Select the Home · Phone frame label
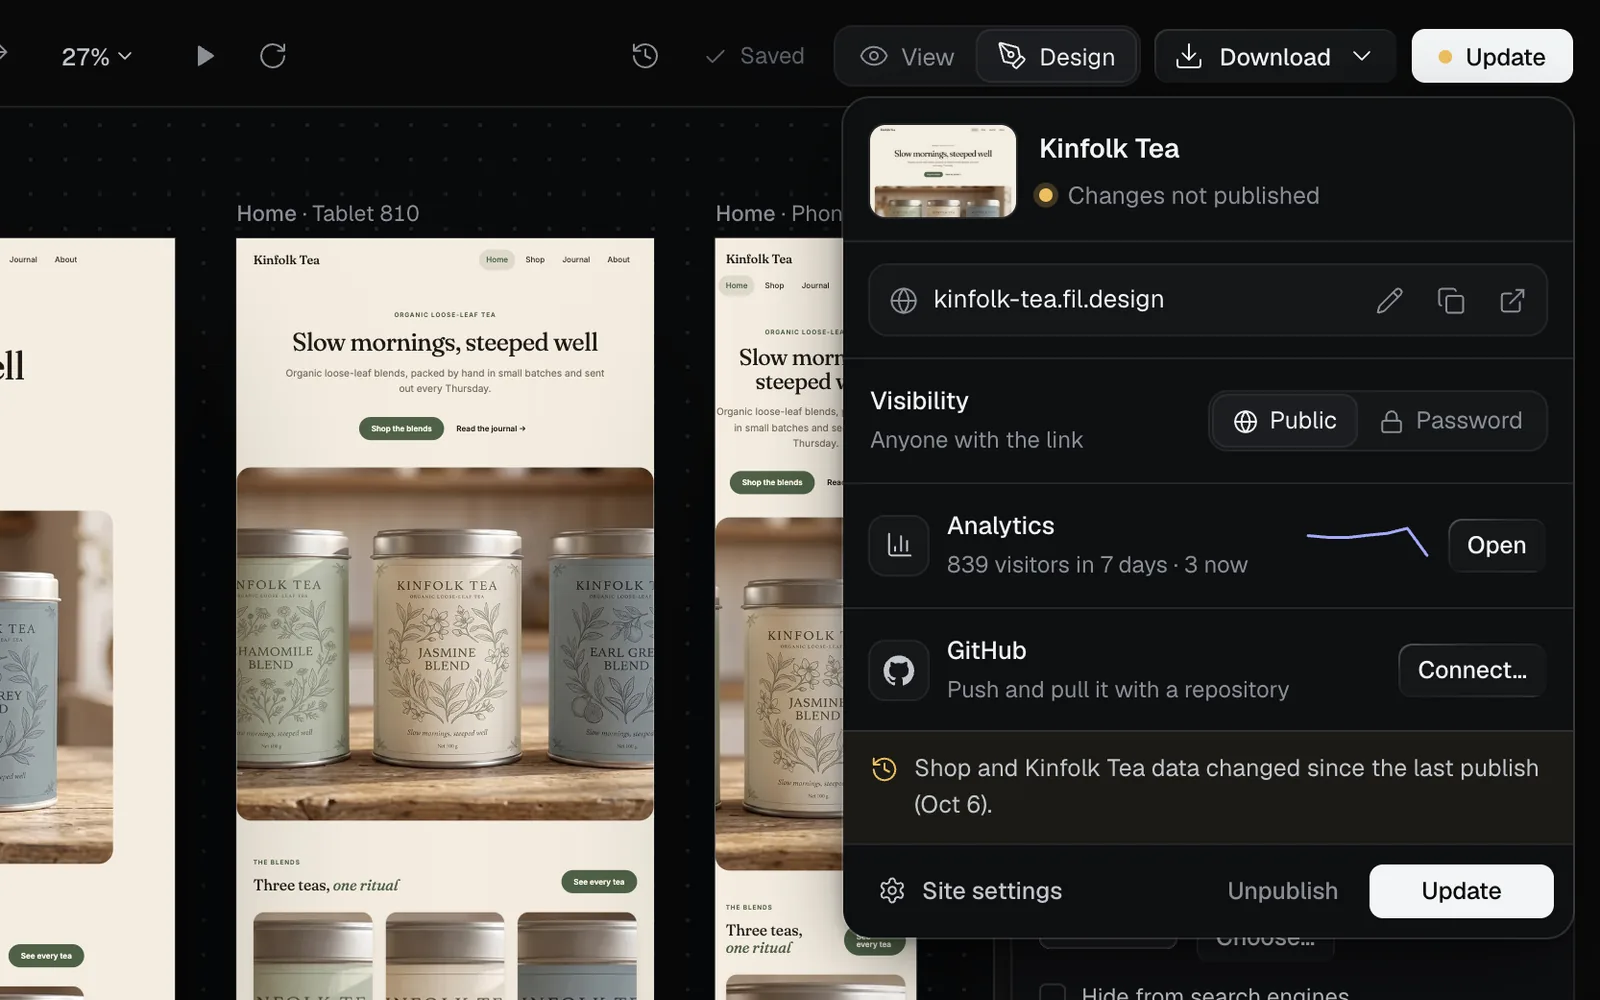 [779, 214]
